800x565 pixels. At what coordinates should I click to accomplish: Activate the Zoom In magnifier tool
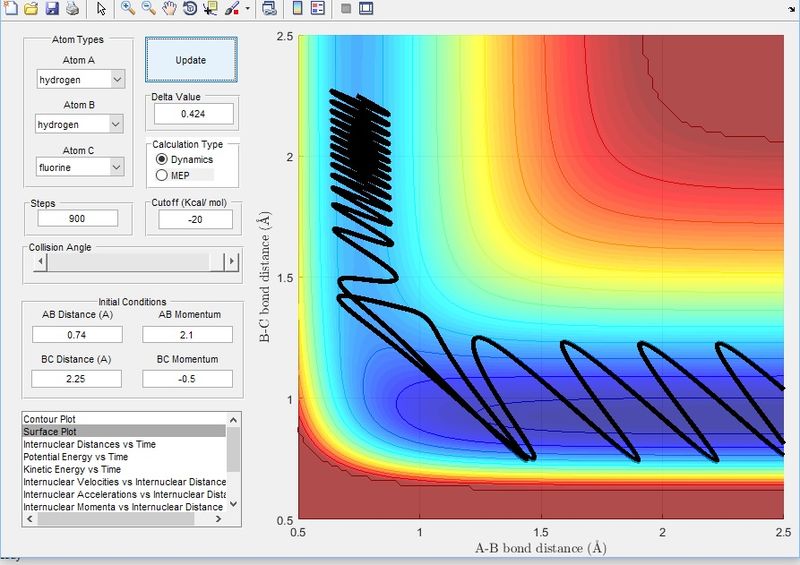(128, 8)
